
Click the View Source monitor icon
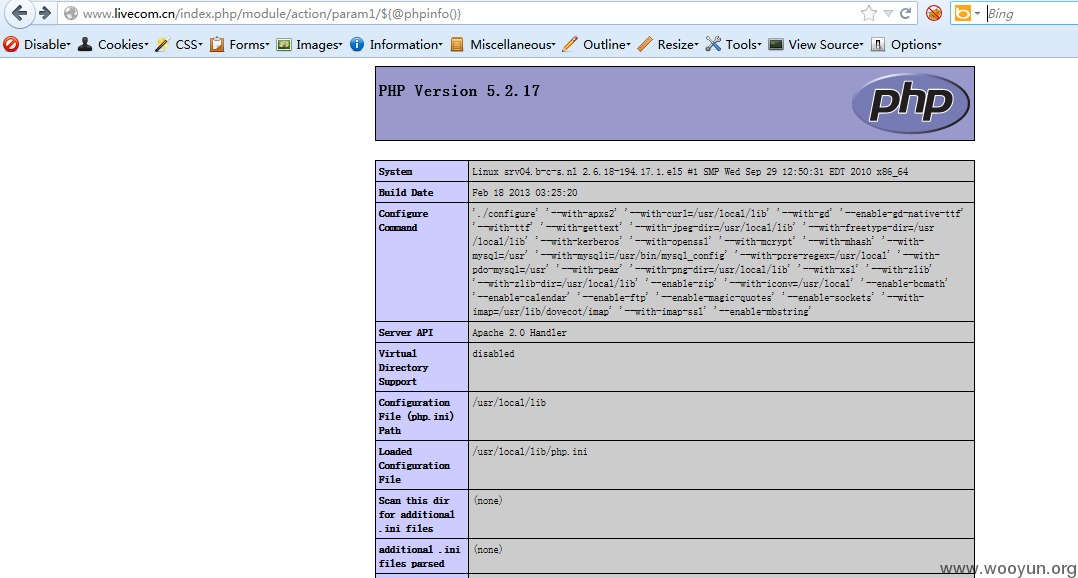[x=776, y=44]
